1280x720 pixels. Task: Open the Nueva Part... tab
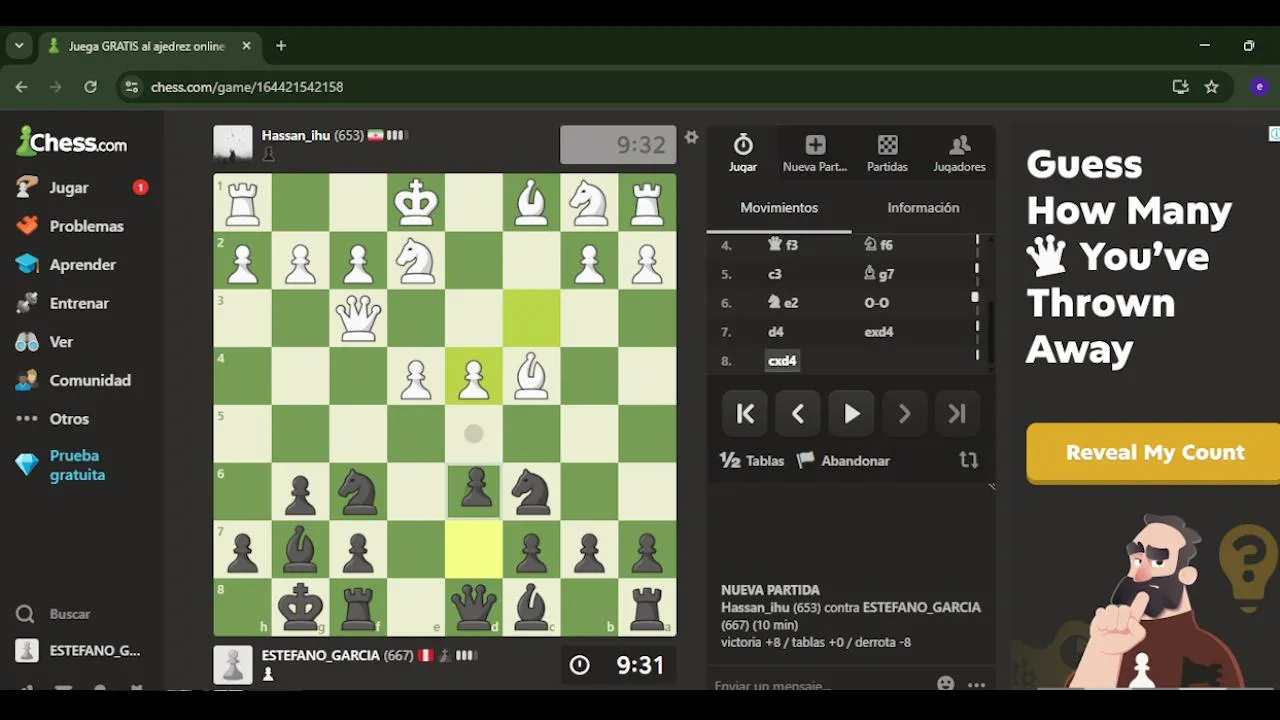coord(815,153)
